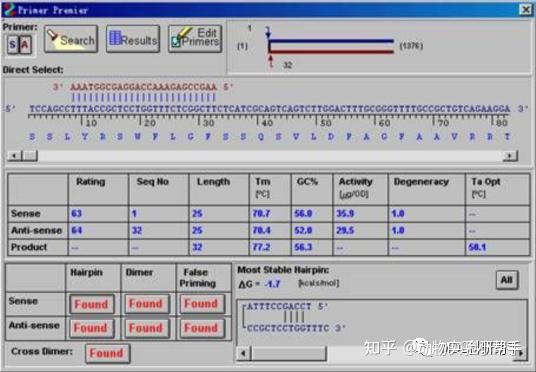Click the template sequence line

tap(269, 109)
